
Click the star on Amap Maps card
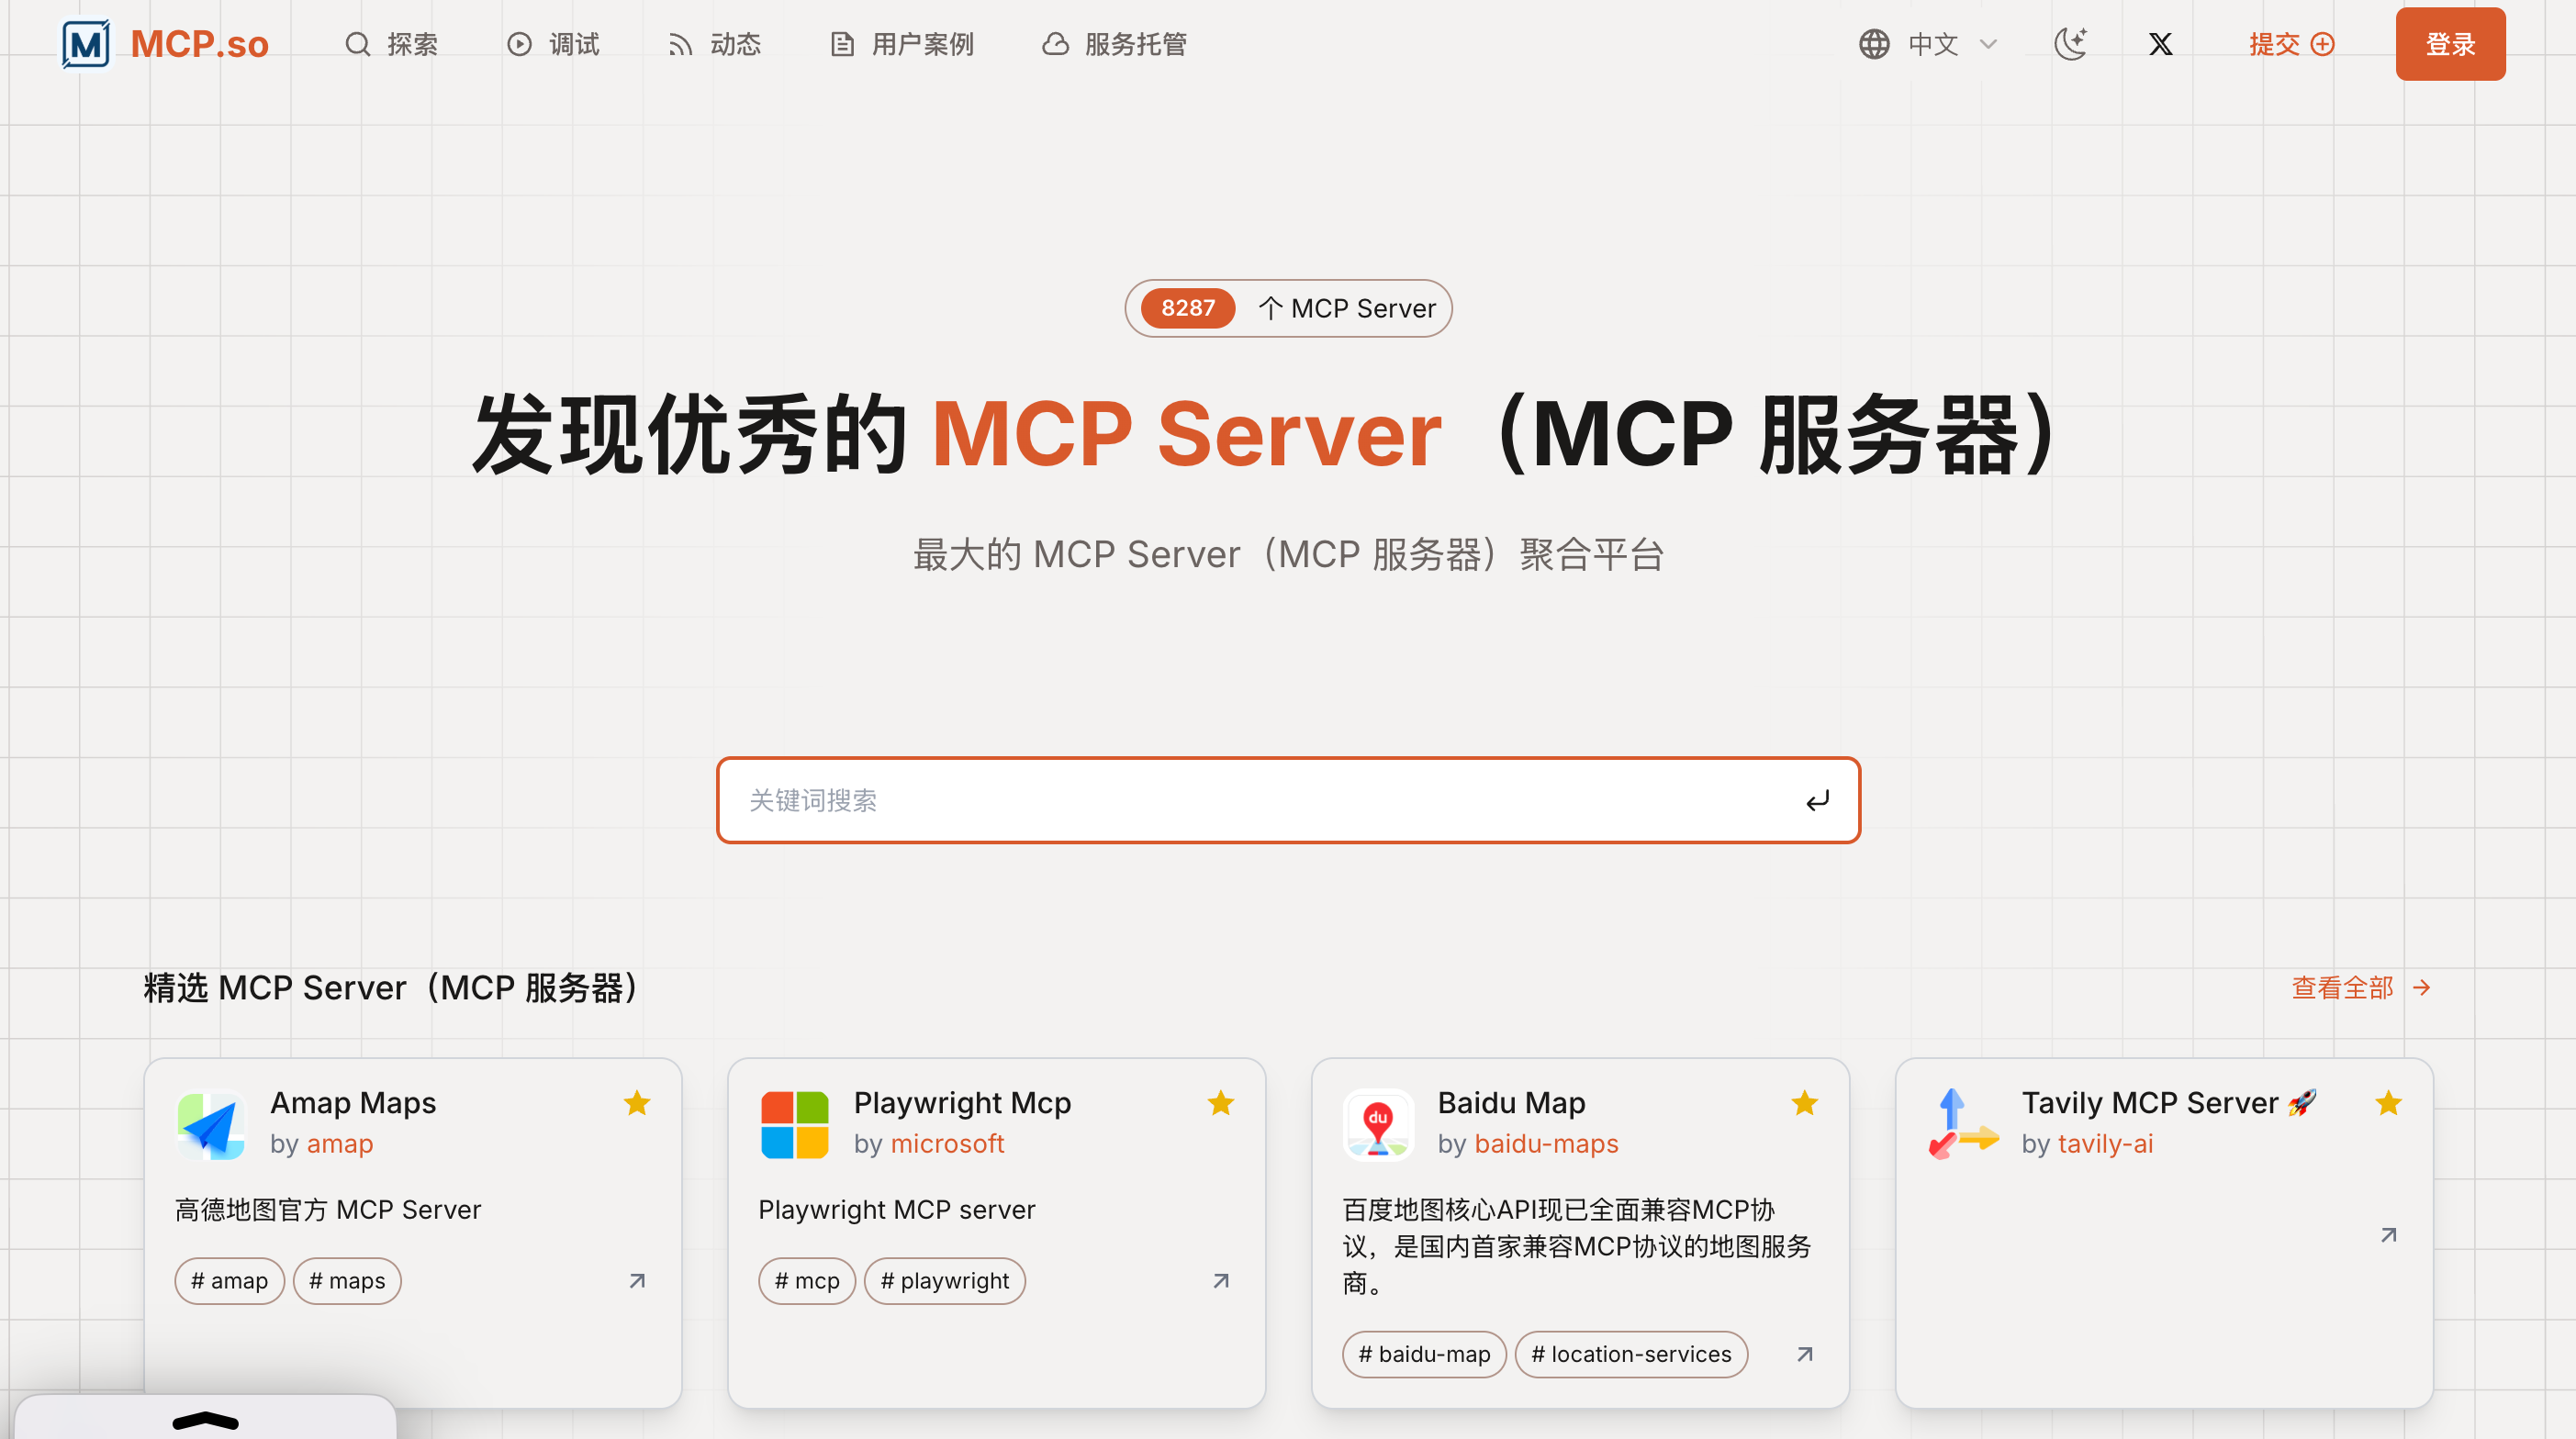pyautogui.click(x=637, y=1103)
